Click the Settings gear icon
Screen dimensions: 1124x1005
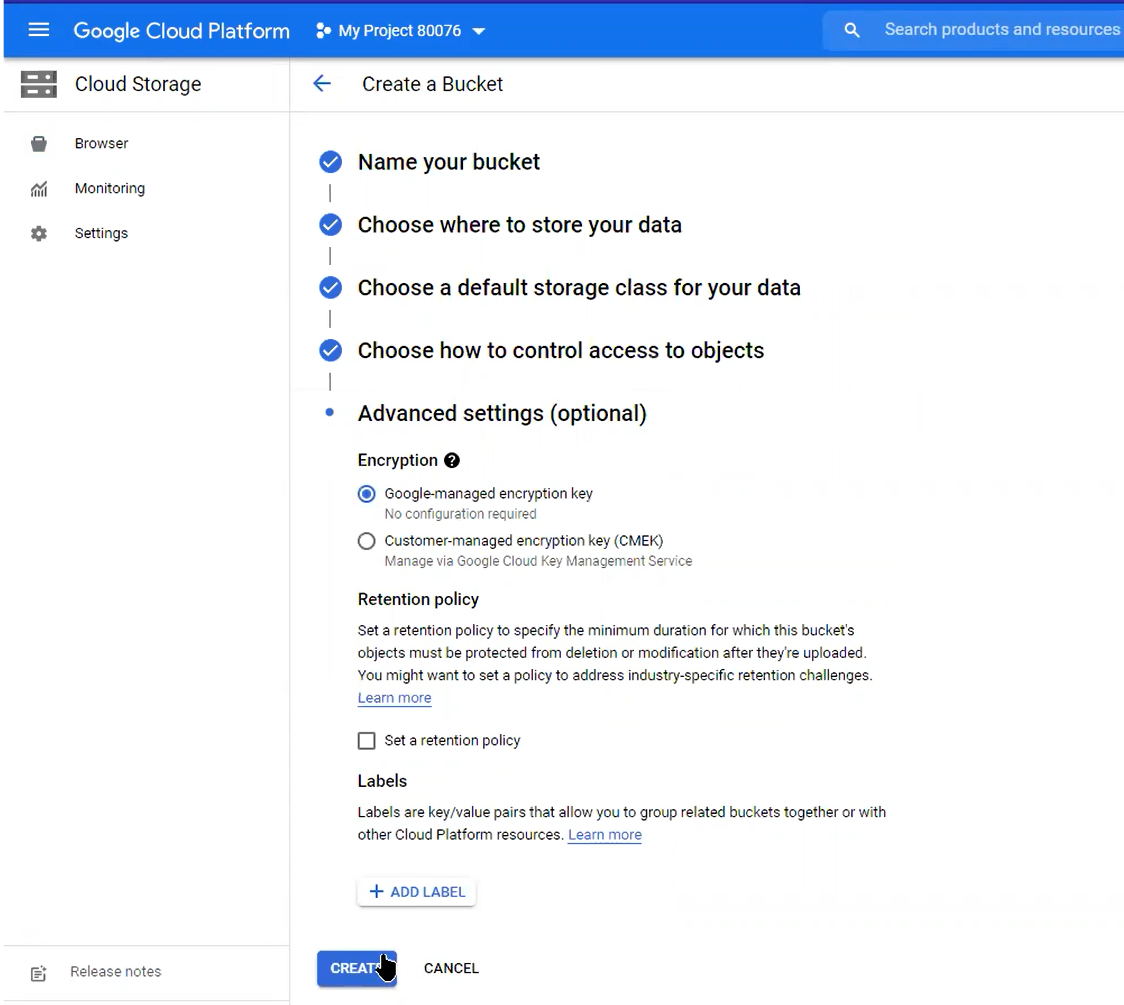(39, 232)
